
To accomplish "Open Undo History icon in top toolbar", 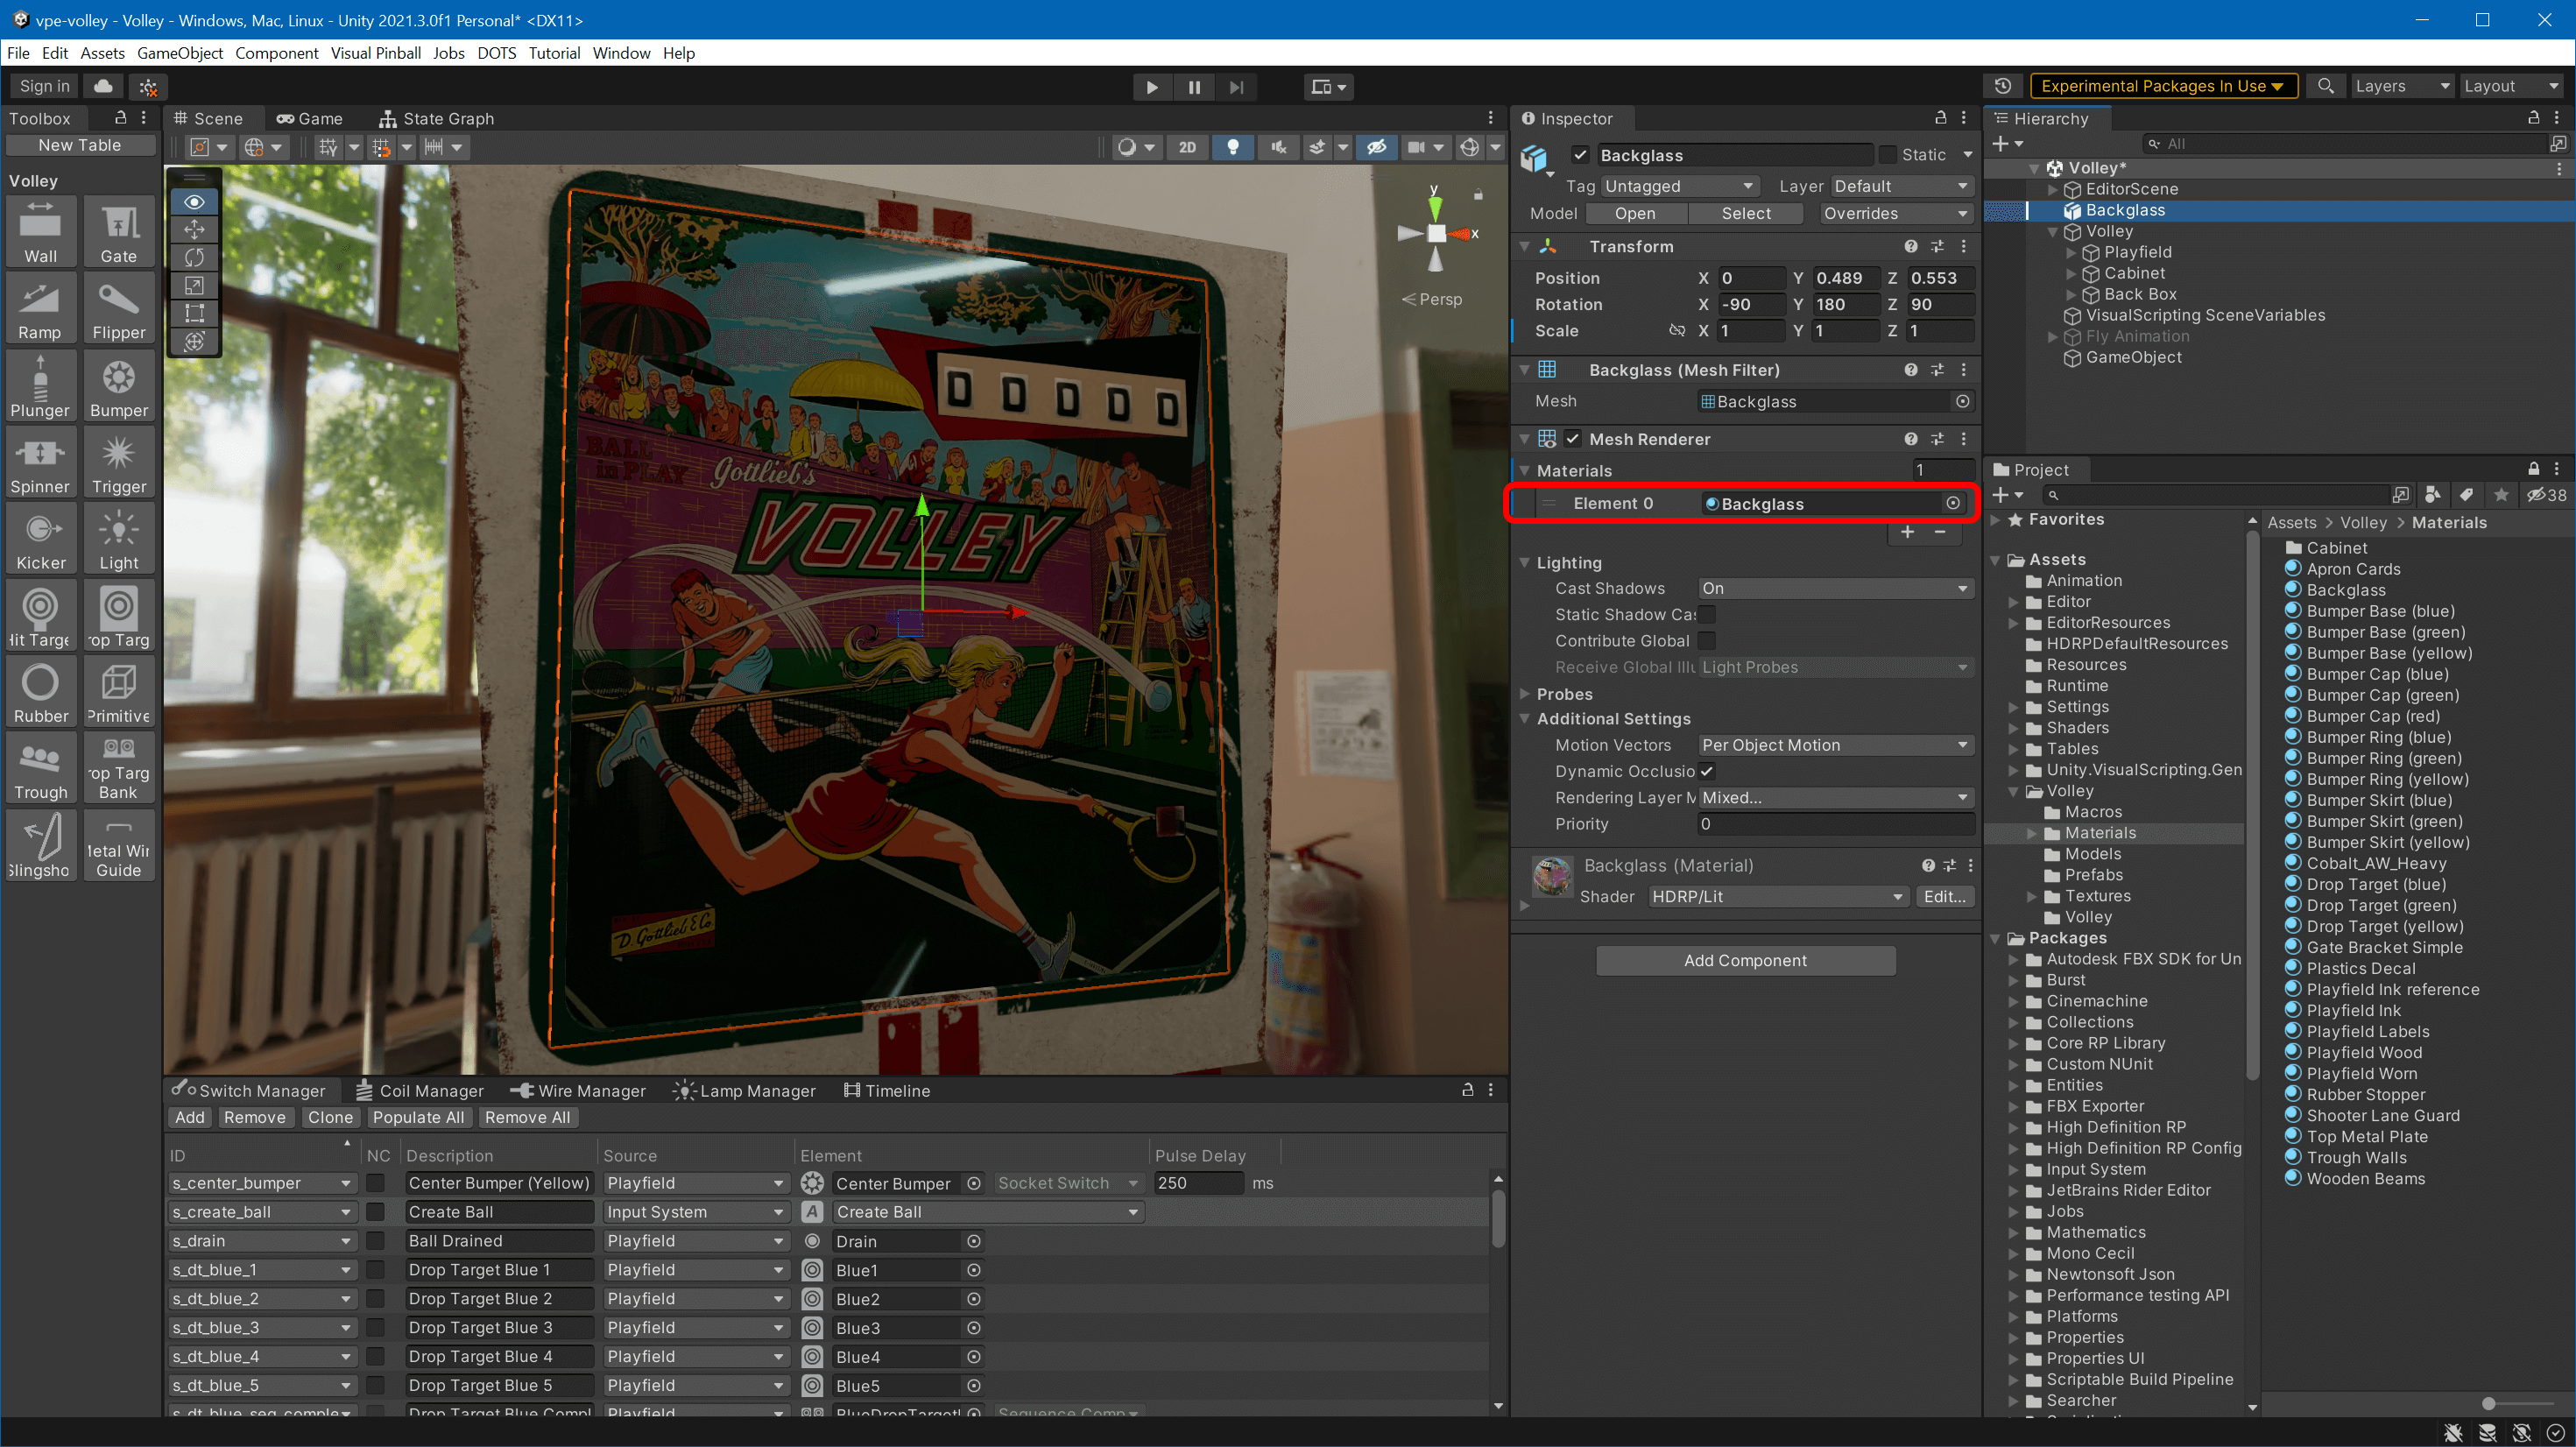I will pyautogui.click(x=2002, y=86).
